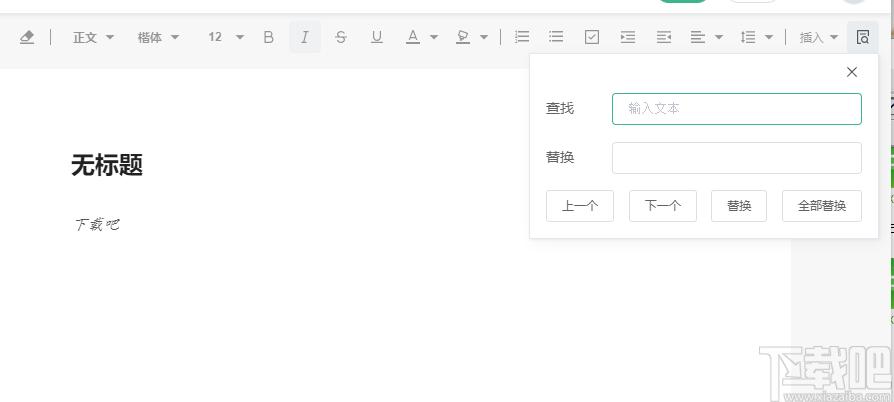Focus the 查找 search text field

click(x=737, y=109)
